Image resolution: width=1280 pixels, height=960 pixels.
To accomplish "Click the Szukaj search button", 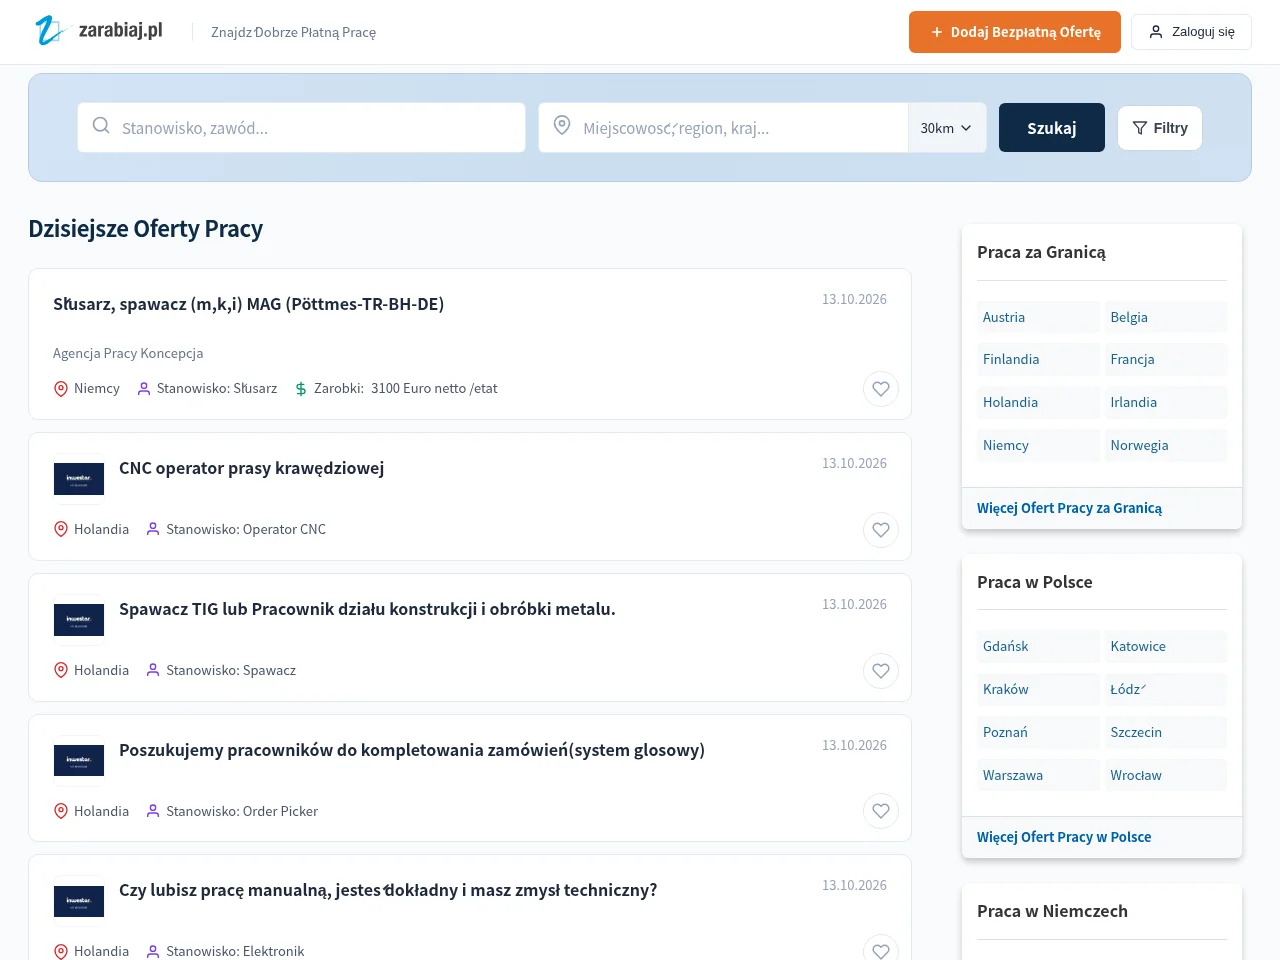I will [1052, 128].
